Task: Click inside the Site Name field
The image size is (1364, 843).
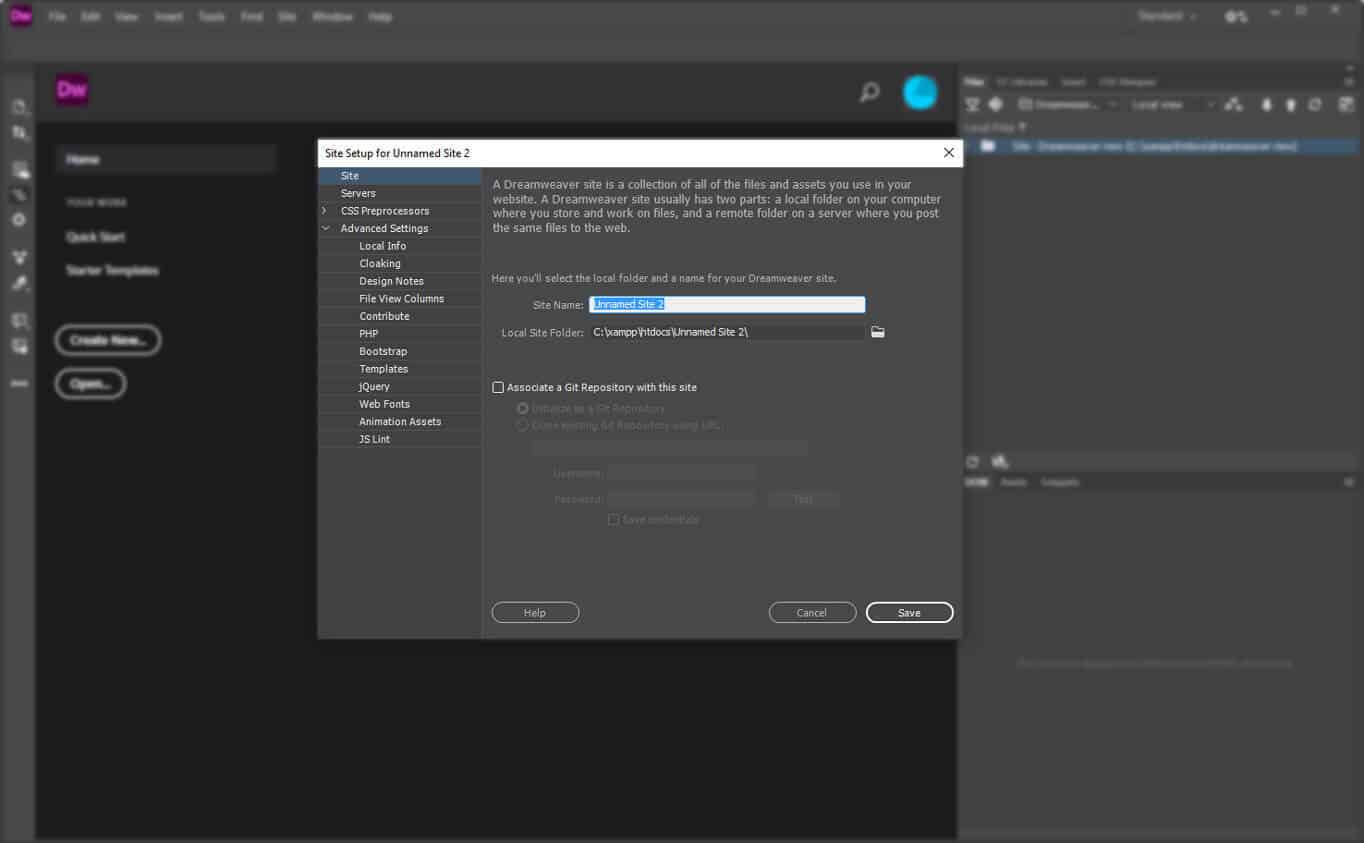Action: [x=727, y=304]
